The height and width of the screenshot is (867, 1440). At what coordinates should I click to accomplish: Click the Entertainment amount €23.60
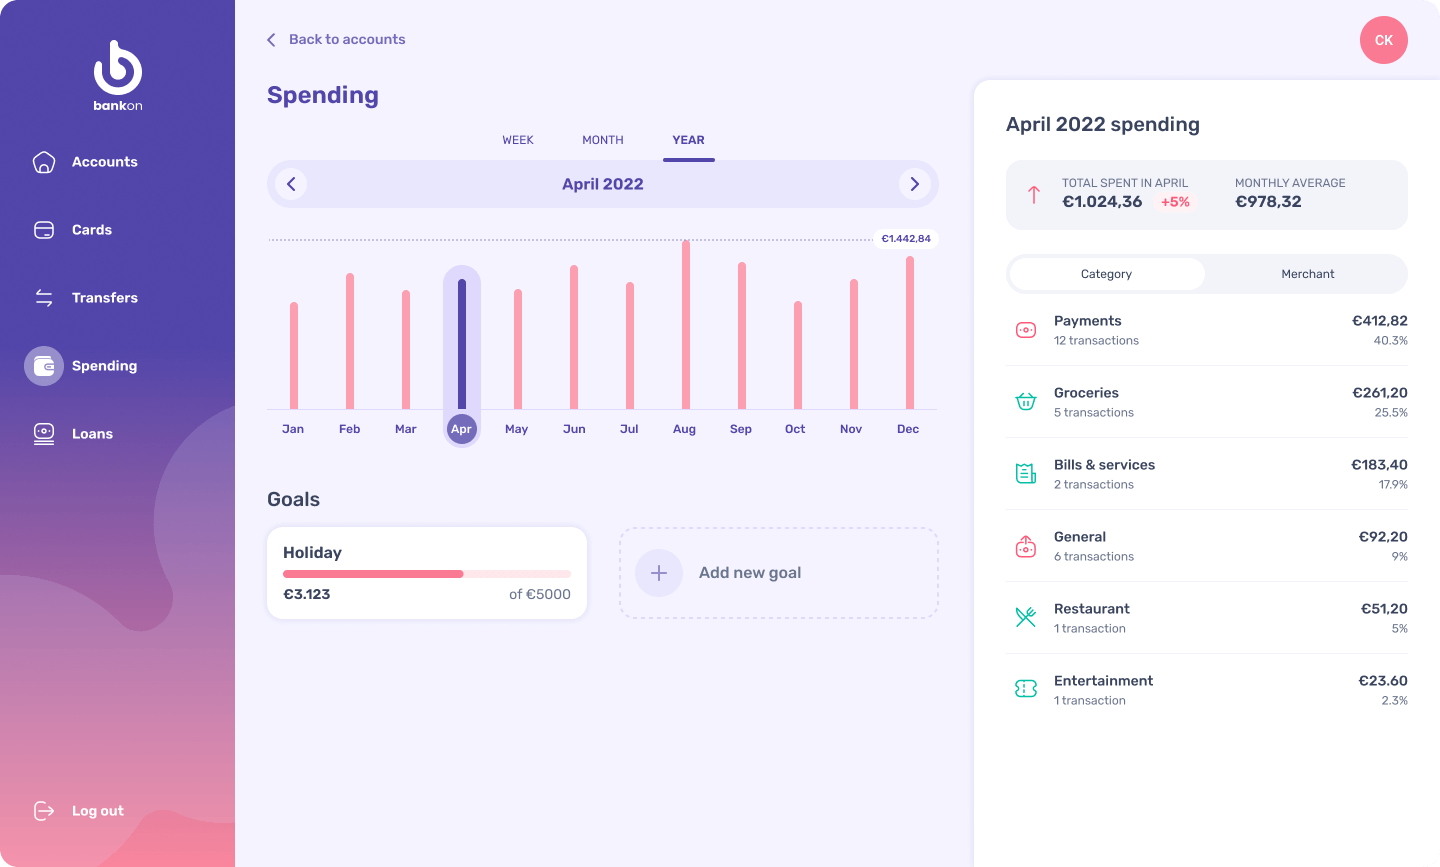1383,681
